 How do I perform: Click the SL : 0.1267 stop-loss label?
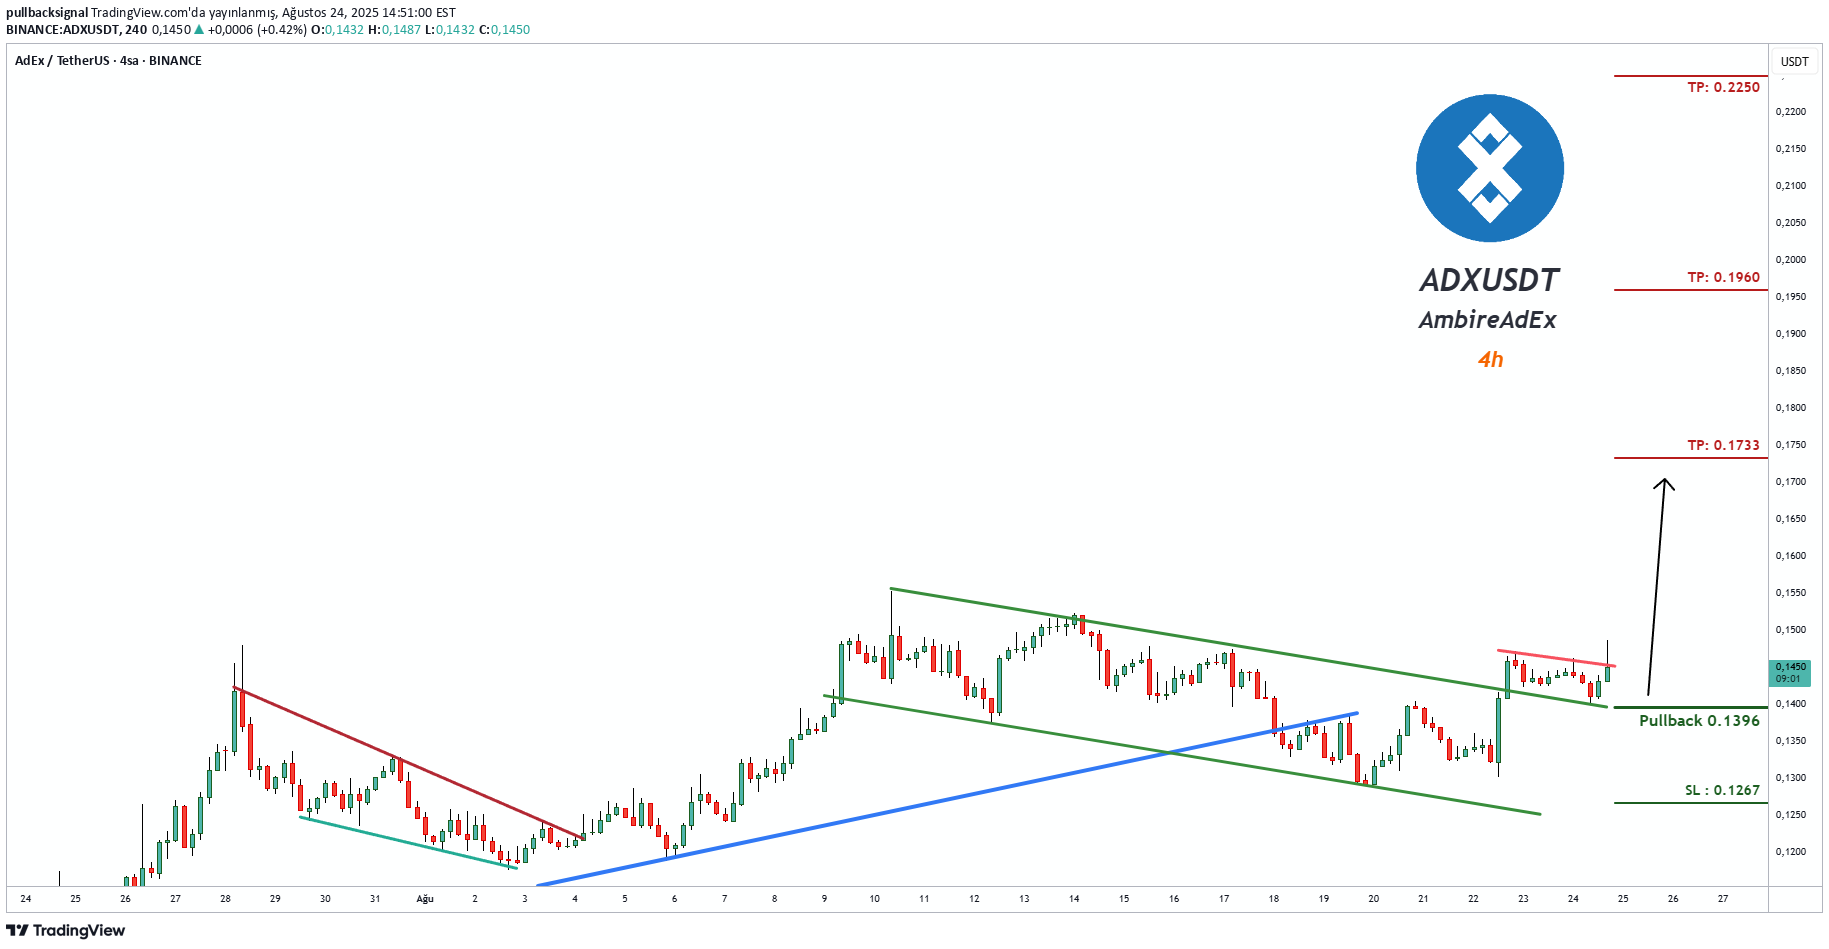pyautogui.click(x=1722, y=790)
